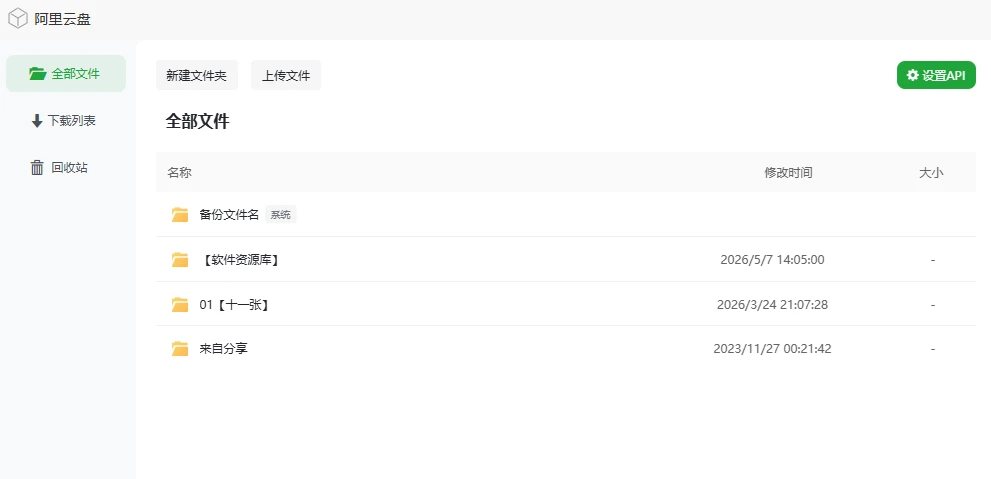Open the 来自分享 folder name
This screenshot has height=479, width=991.
tap(224, 349)
